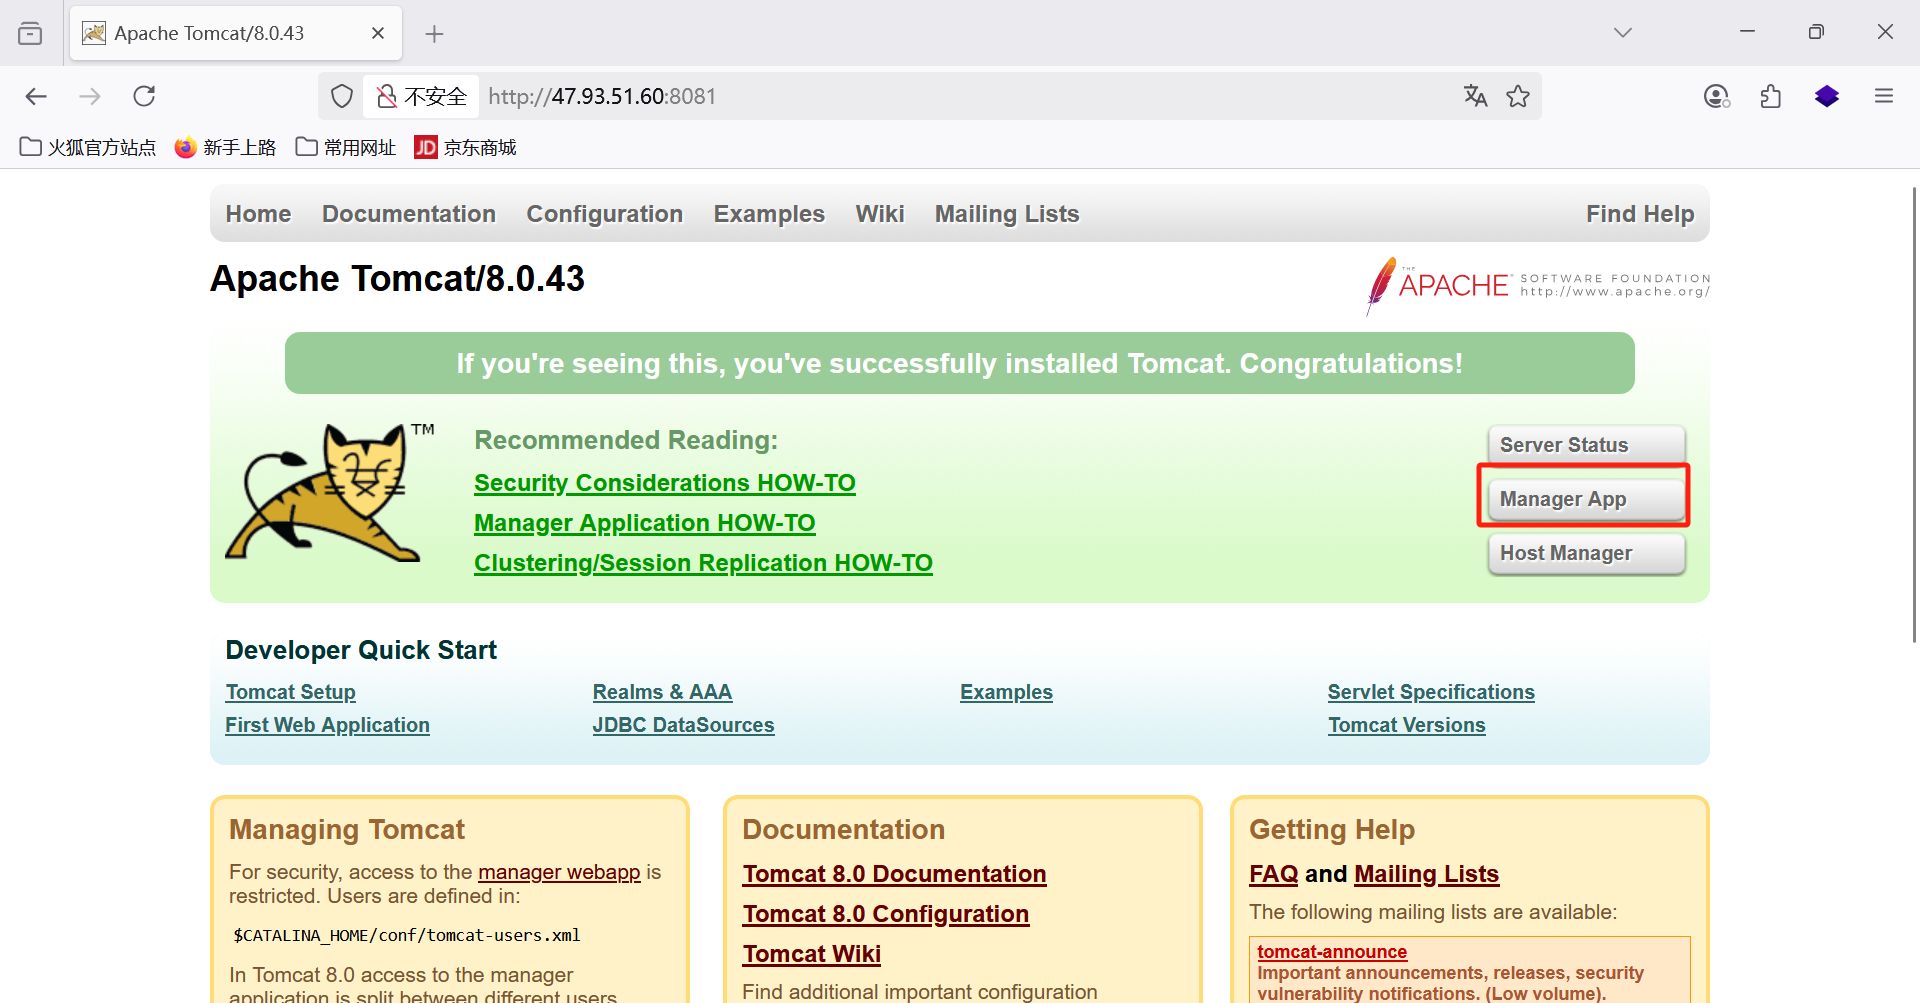Bookmark this page with the star icon
The image size is (1920, 1003).
coord(1518,96)
